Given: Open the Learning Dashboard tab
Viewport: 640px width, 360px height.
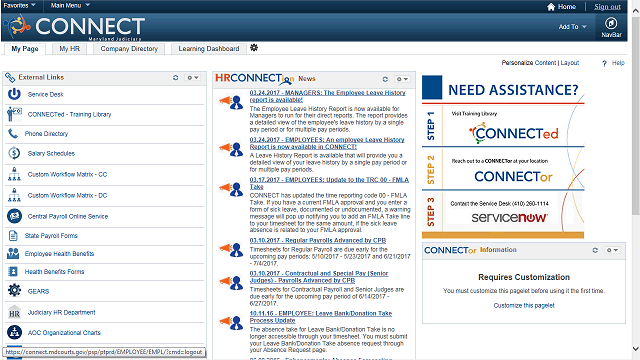Looking at the screenshot, I should [209, 49].
